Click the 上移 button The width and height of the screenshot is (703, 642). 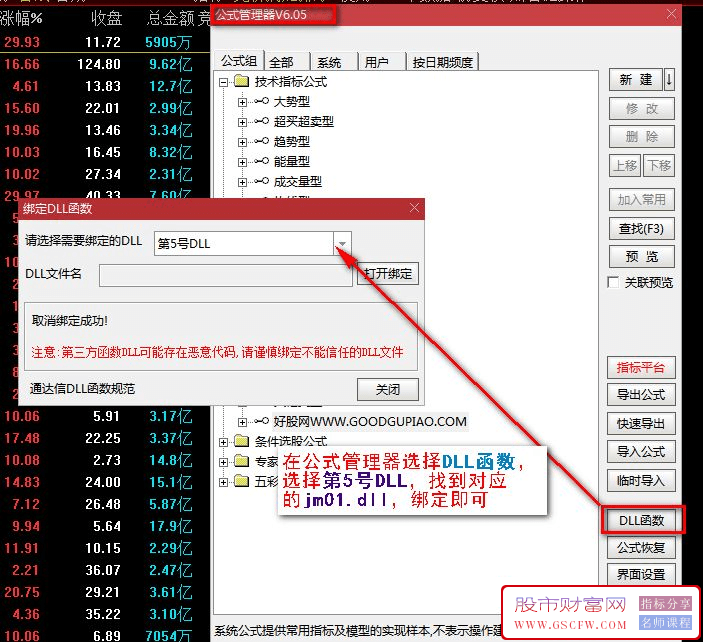pos(625,166)
